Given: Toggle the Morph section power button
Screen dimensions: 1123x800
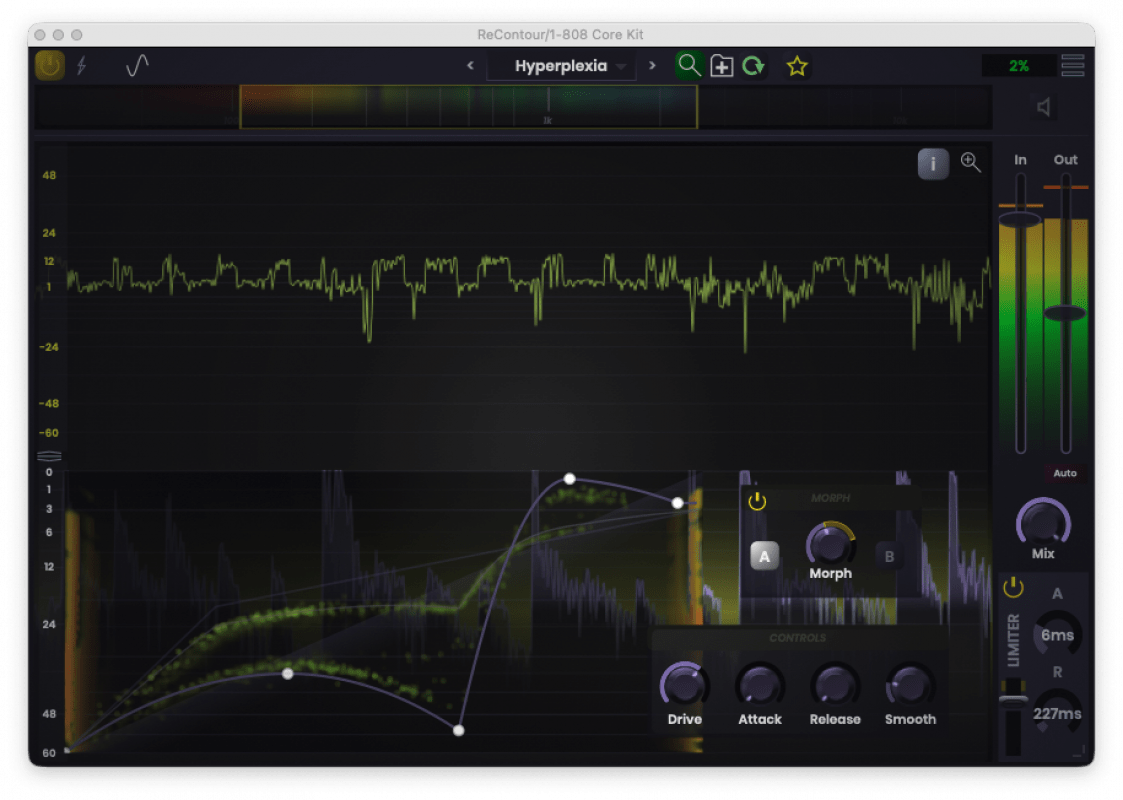Looking at the screenshot, I should click(x=757, y=501).
